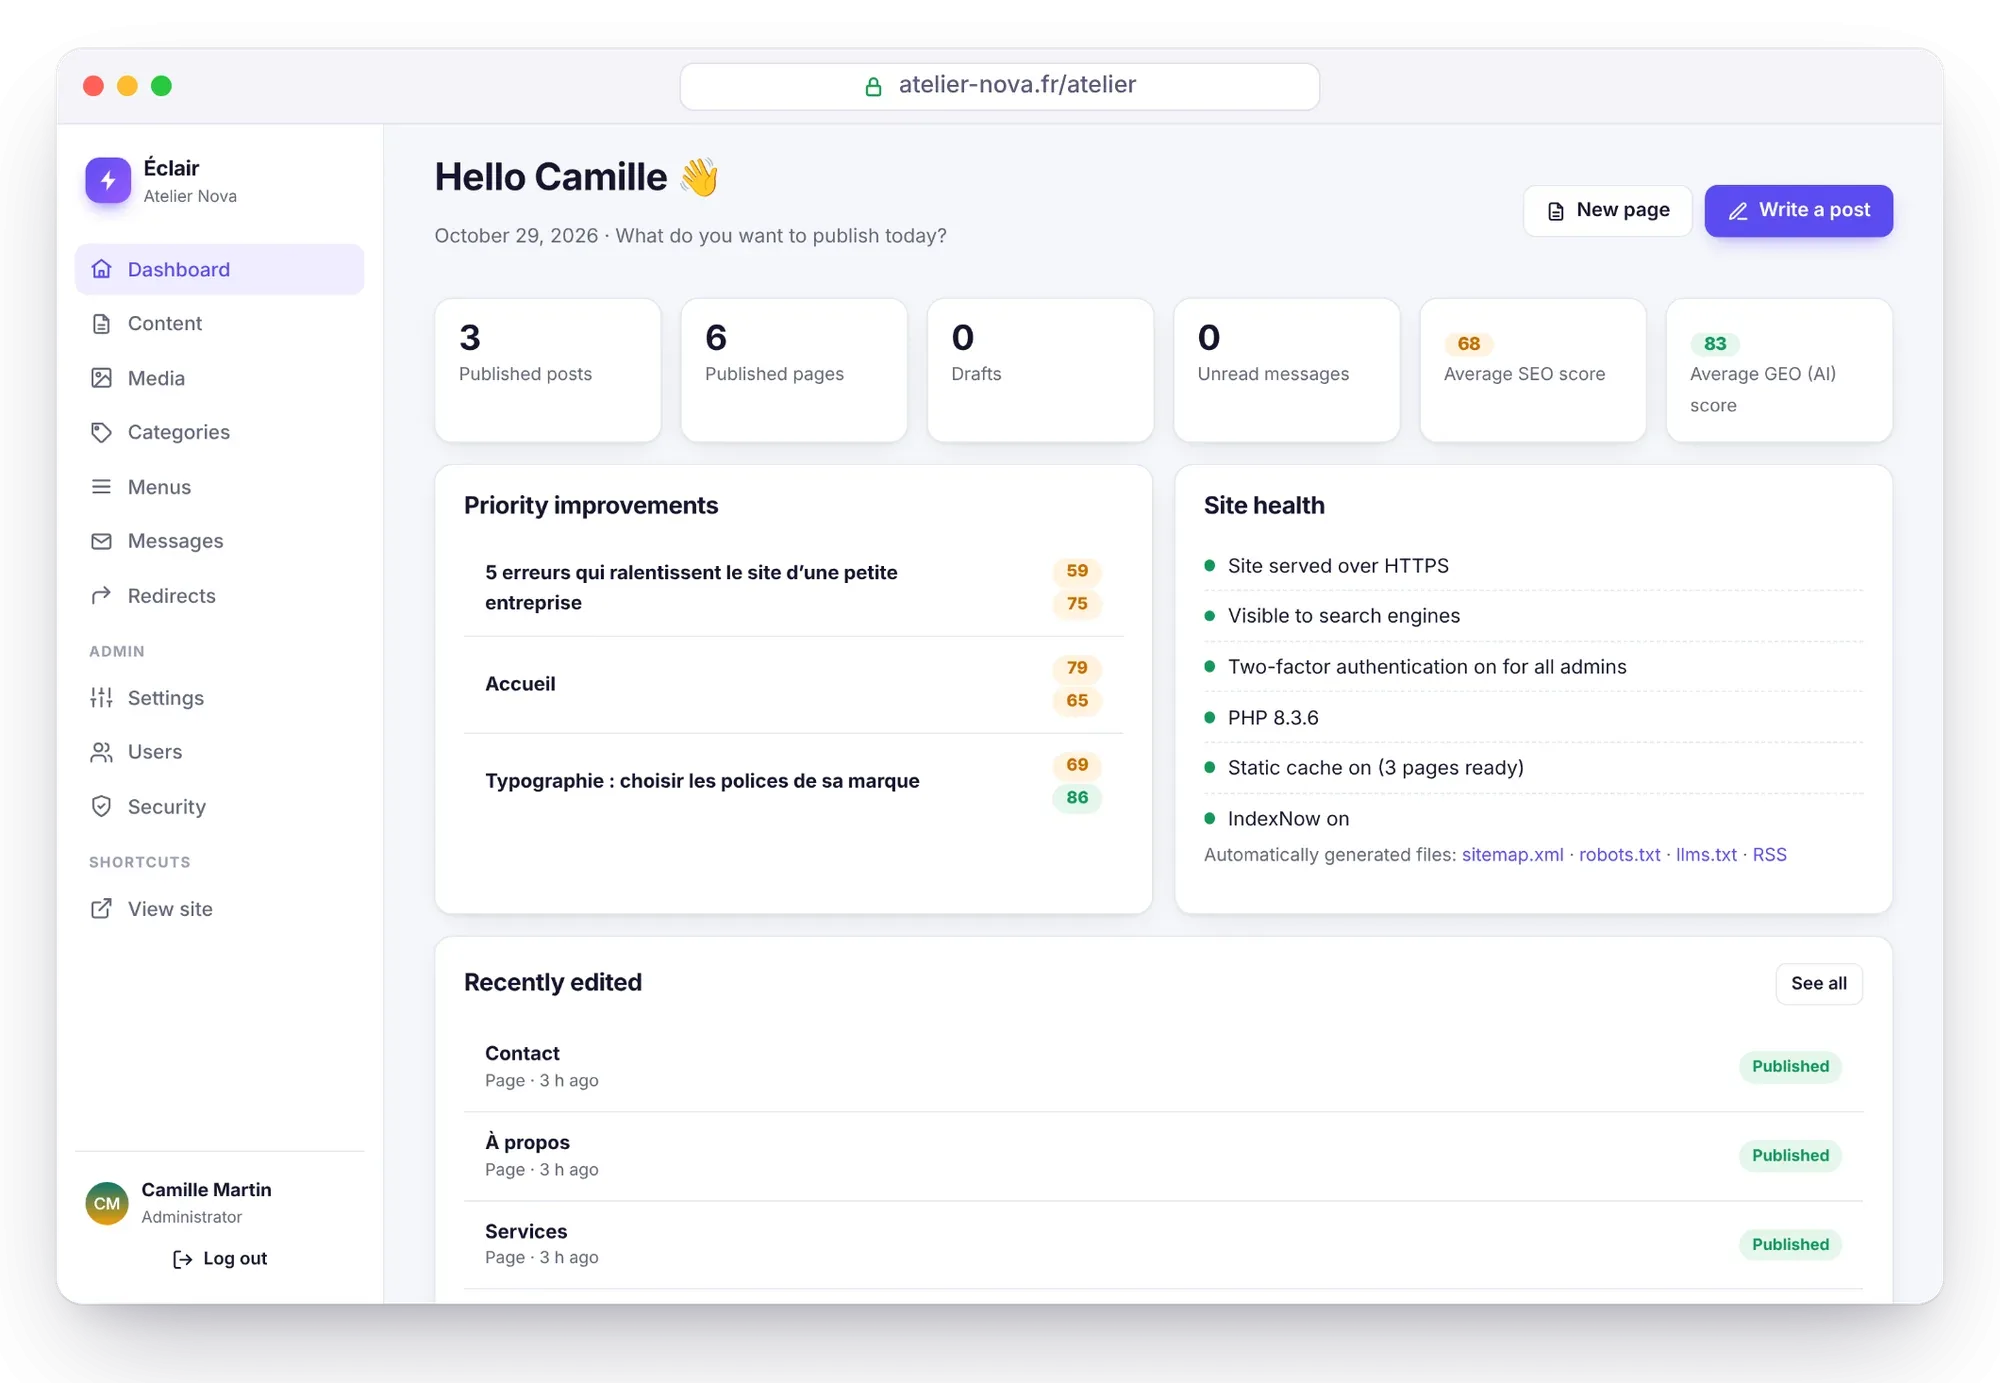Click the CM user avatar
Viewport: 2000px width, 1383px height.
pyautogui.click(x=107, y=1203)
